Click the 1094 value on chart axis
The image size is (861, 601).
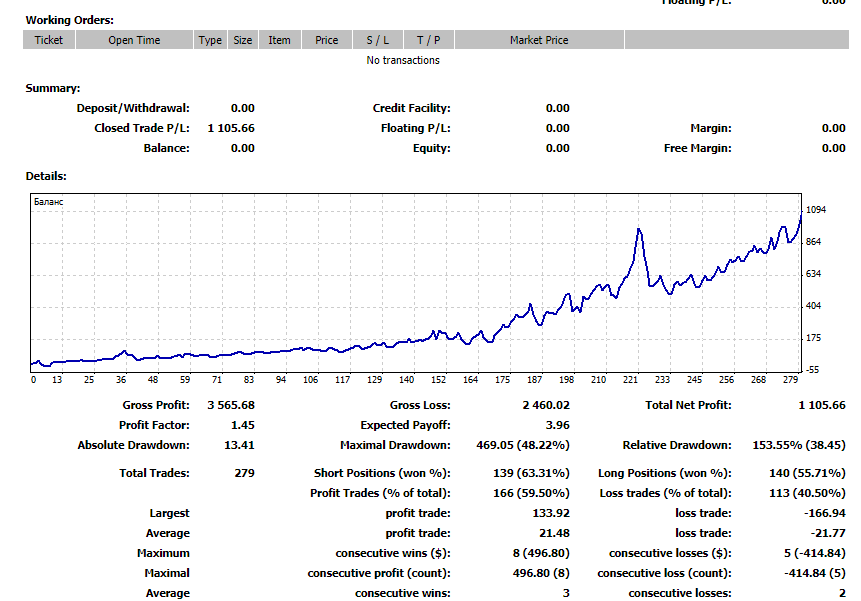click(815, 210)
